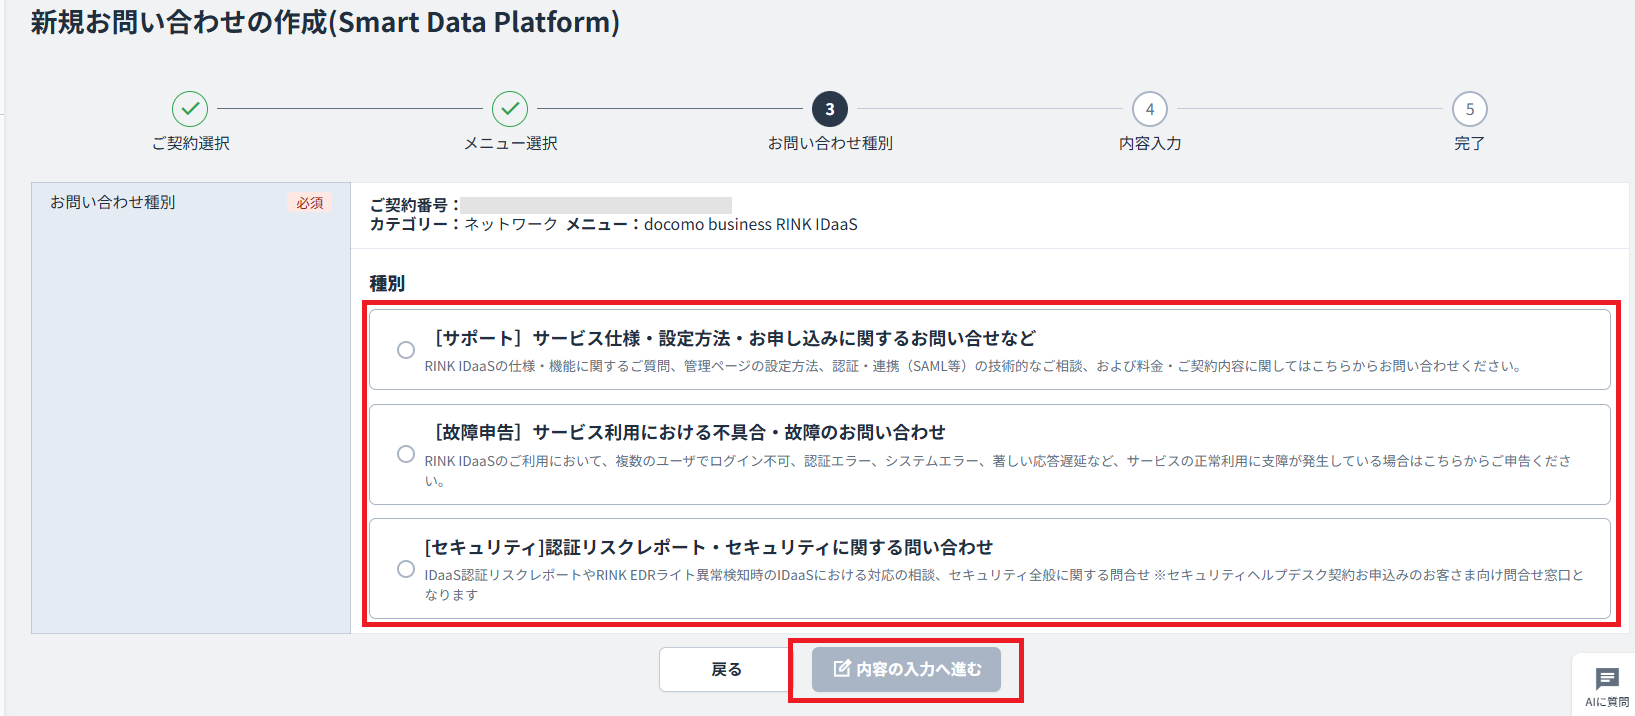Click the step 4 内容入力 circle
1635x716 pixels.
(x=1150, y=109)
